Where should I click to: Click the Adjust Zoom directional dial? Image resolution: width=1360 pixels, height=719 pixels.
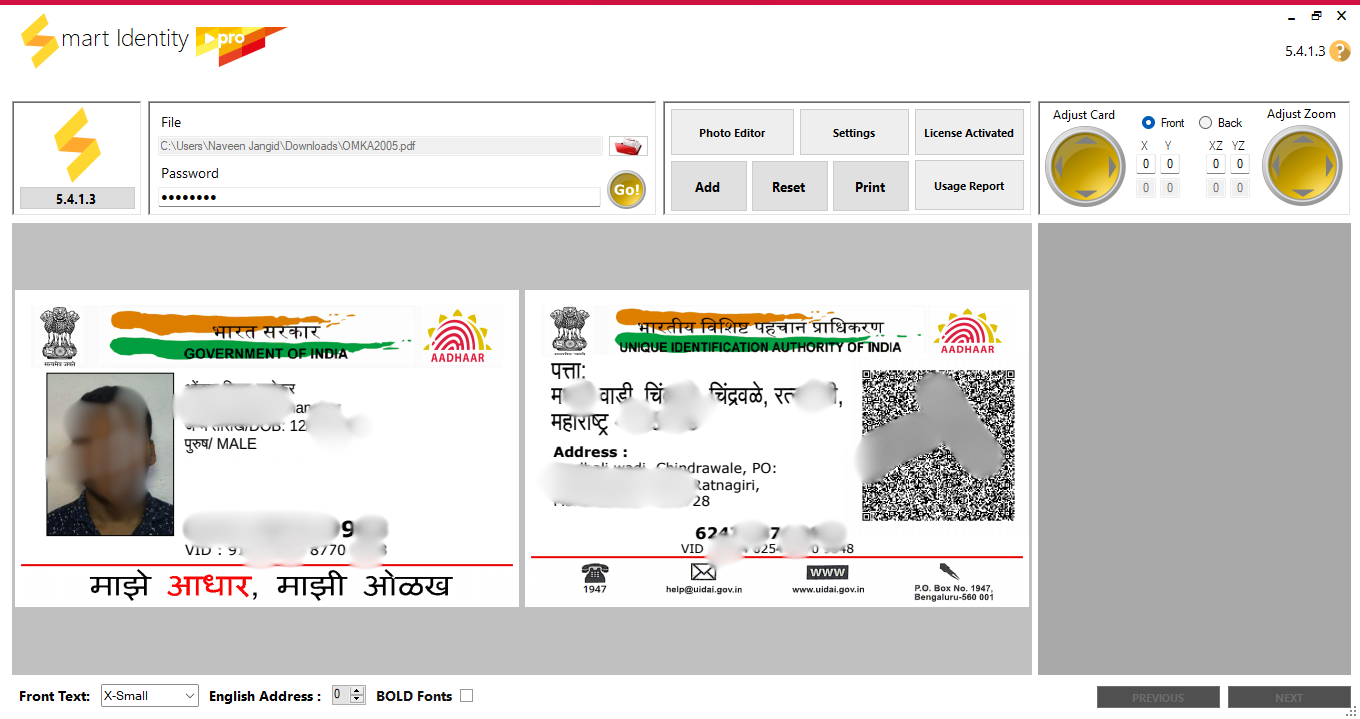coord(1301,167)
